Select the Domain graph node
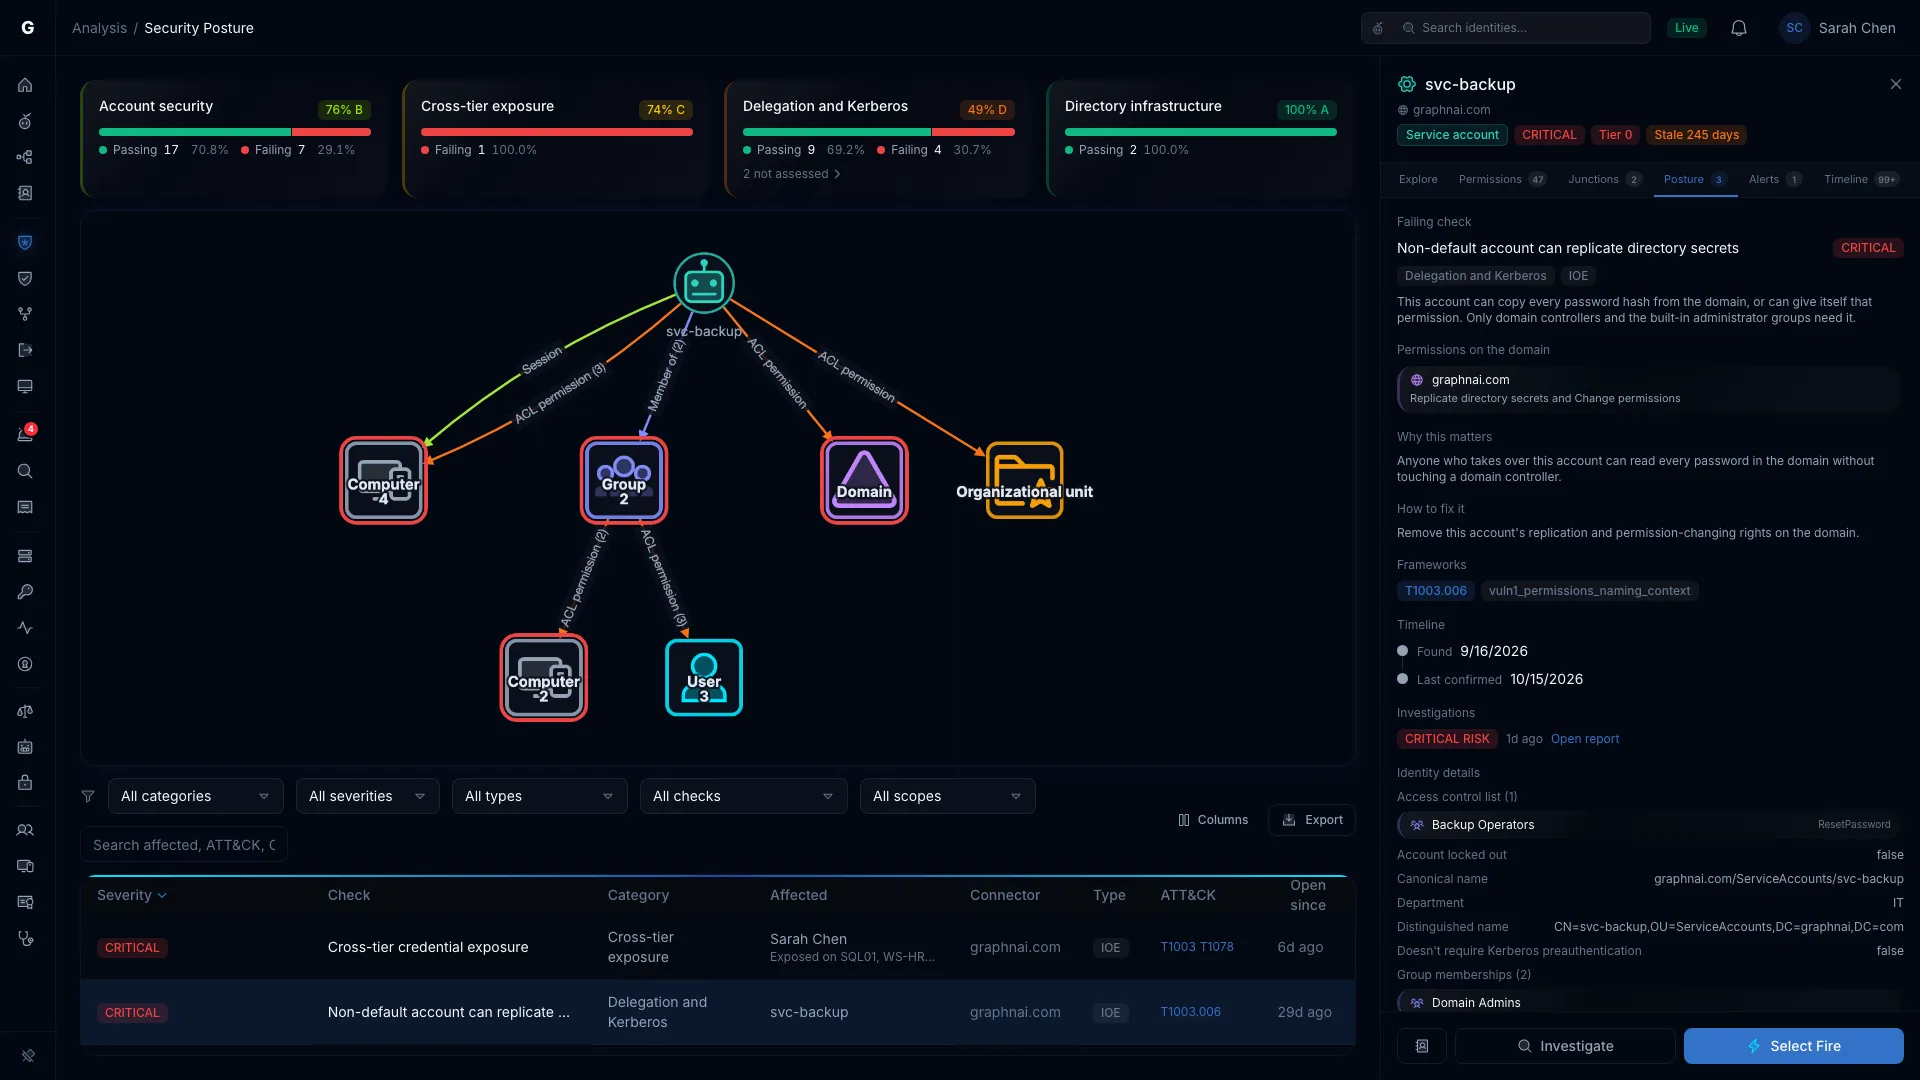Screen dimensions: 1920x1080 [x=864, y=480]
